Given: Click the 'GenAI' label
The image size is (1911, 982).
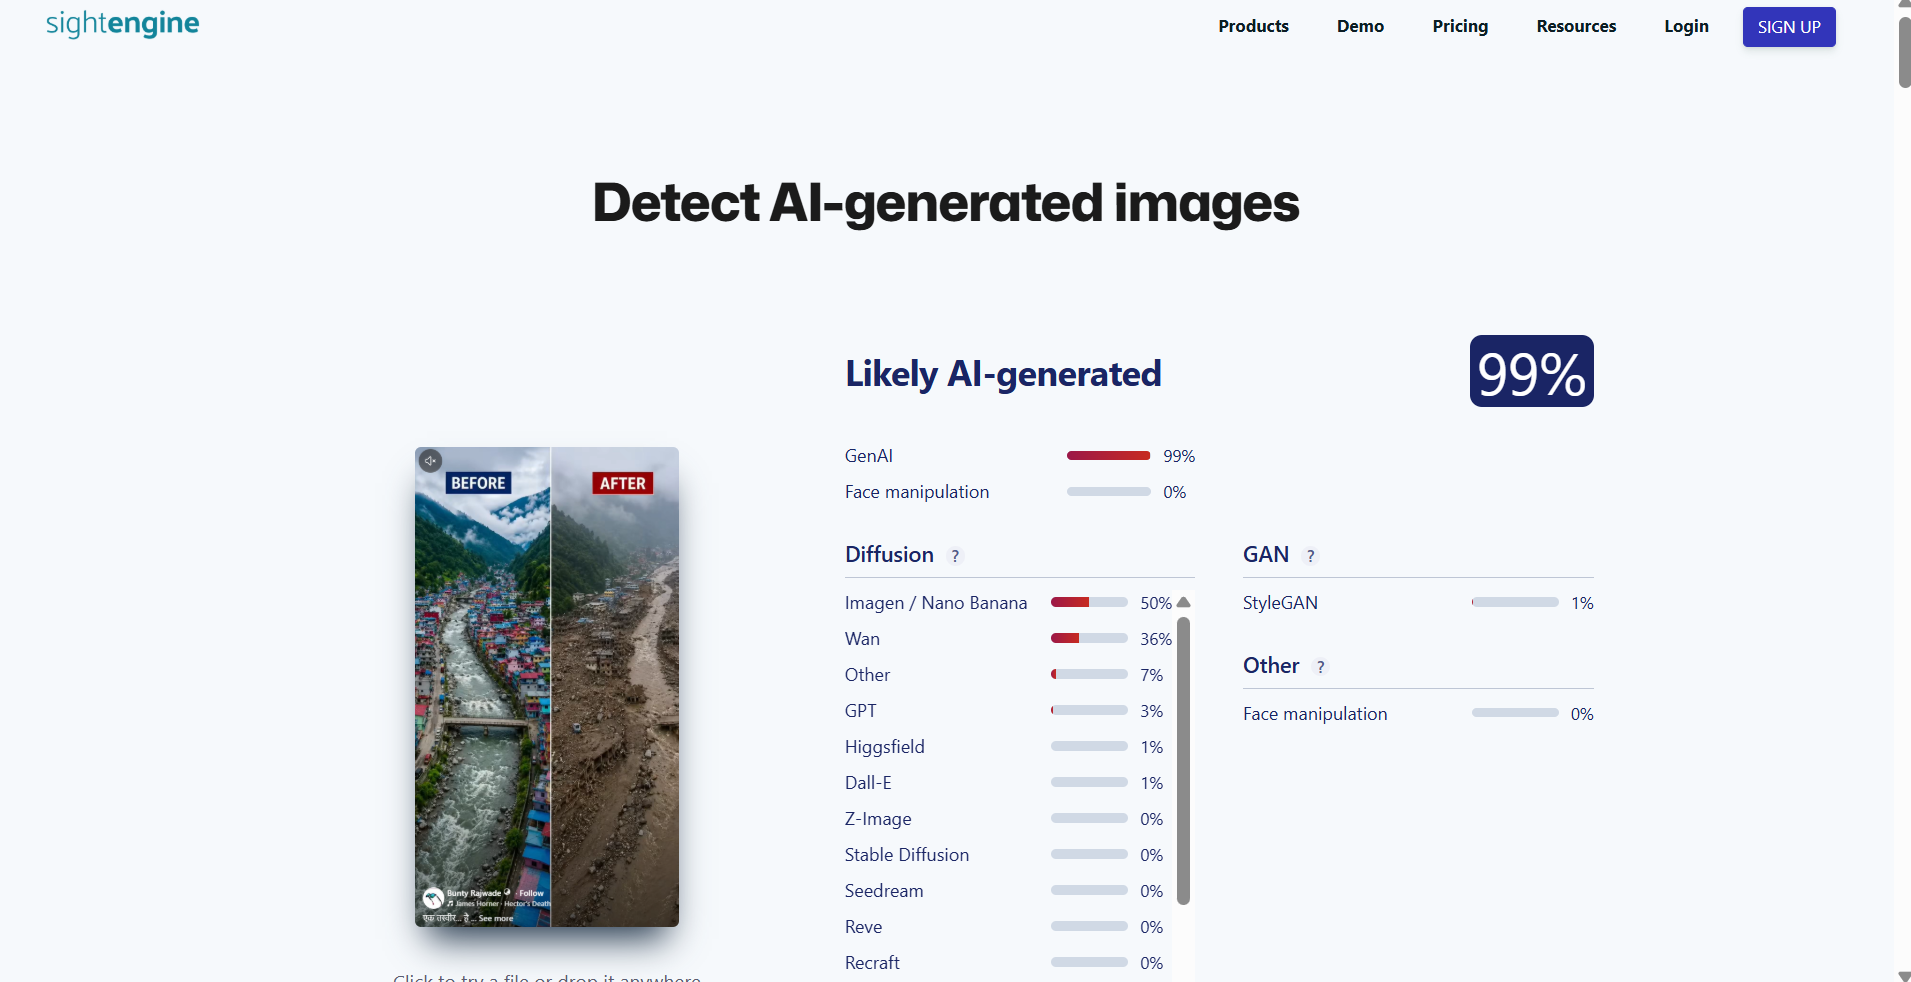Looking at the screenshot, I should click(x=869, y=456).
